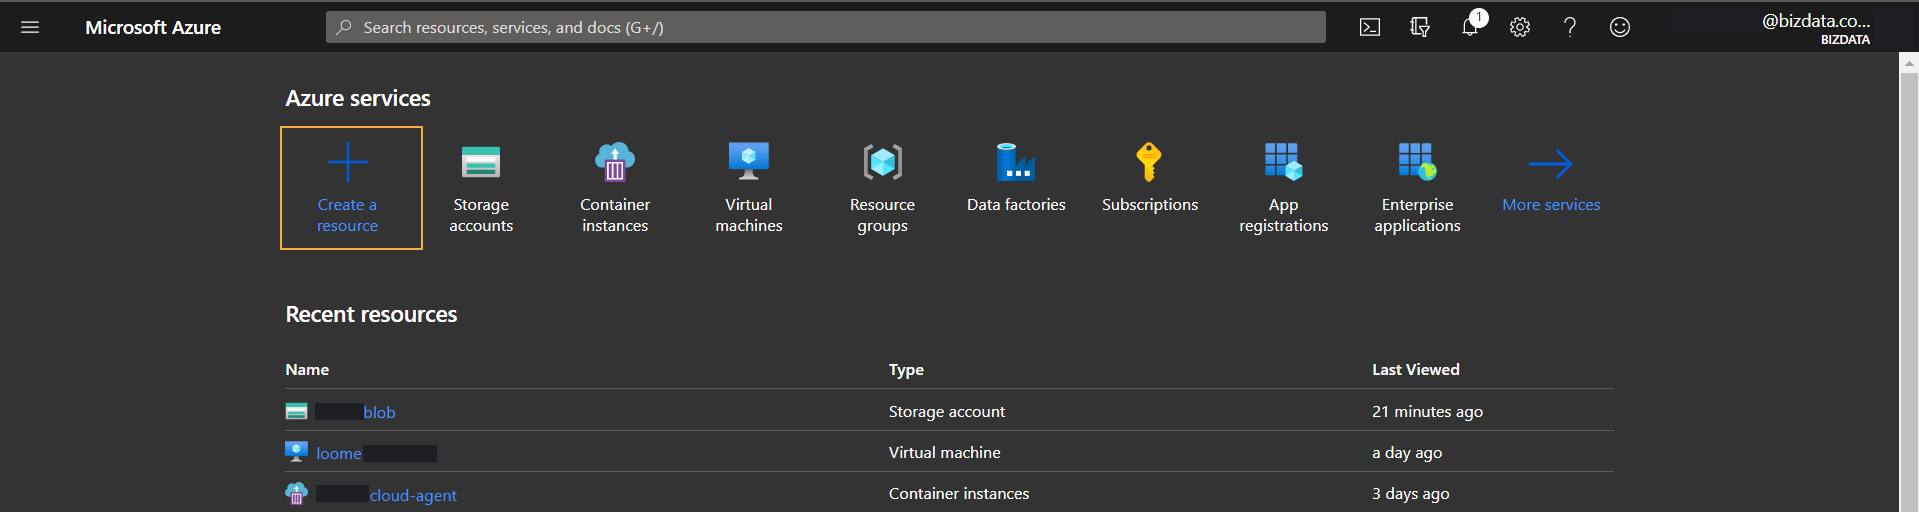Open Cloud Shell from the top bar
Viewport: 1919px width, 512px height.
coord(1370,27)
